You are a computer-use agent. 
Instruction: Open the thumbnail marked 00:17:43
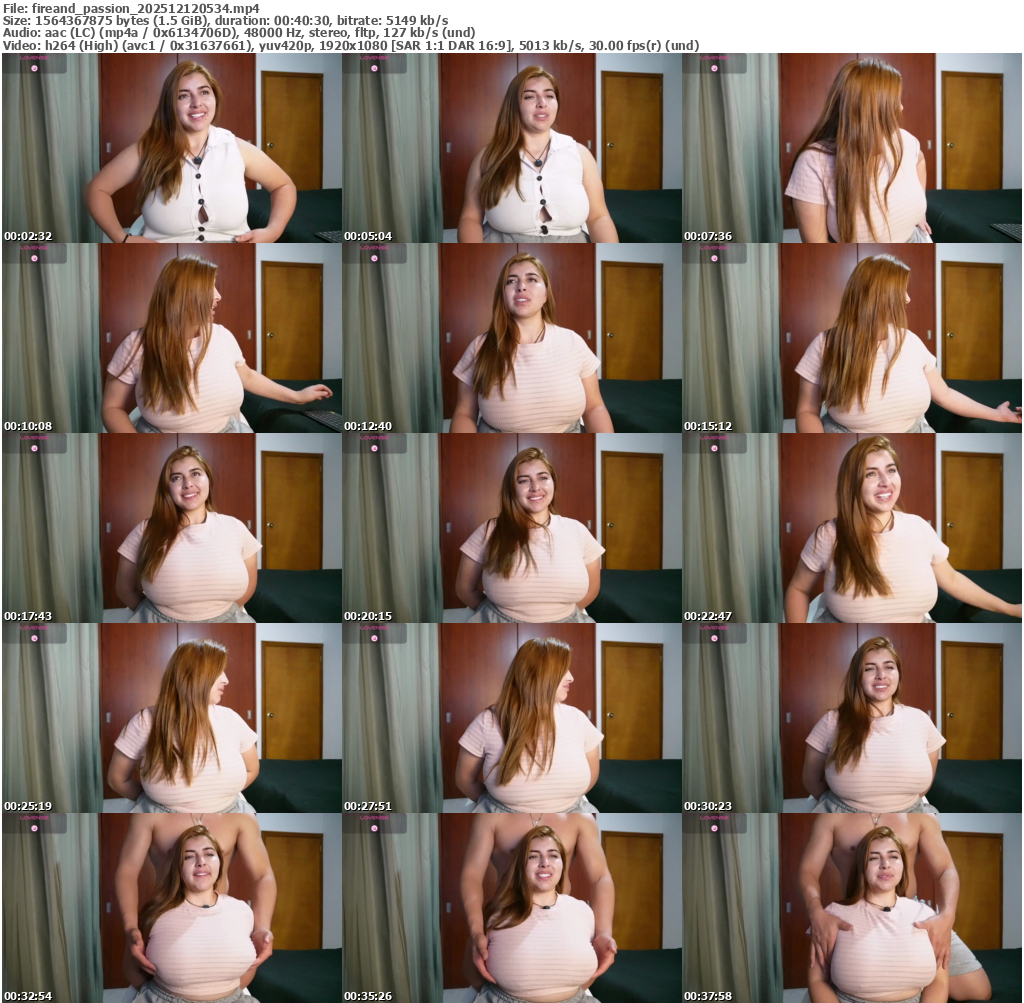(x=172, y=528)
